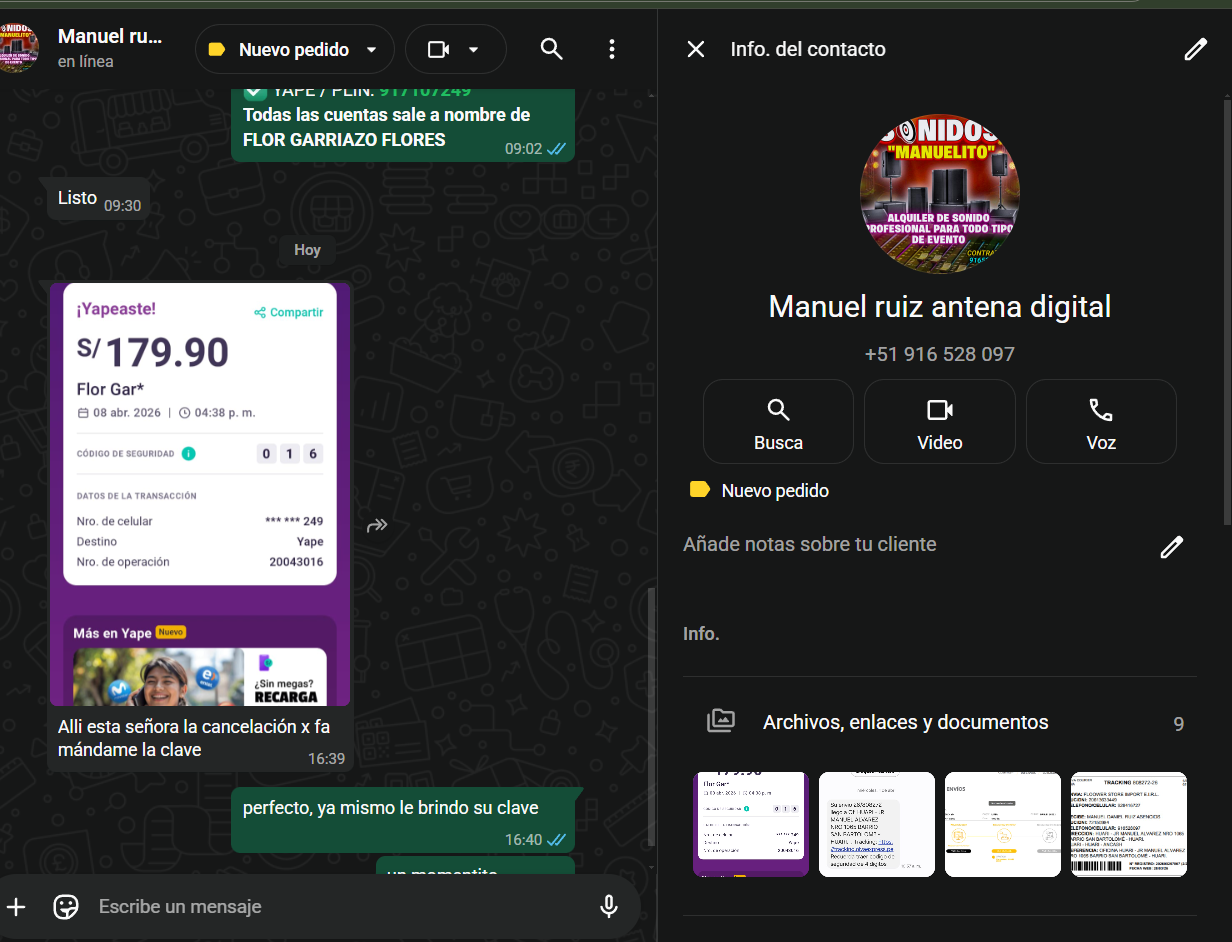Screen dimensions: 1232x942
Task: Edit contact with top pencil icon
Action: (x=1195, y=50)
